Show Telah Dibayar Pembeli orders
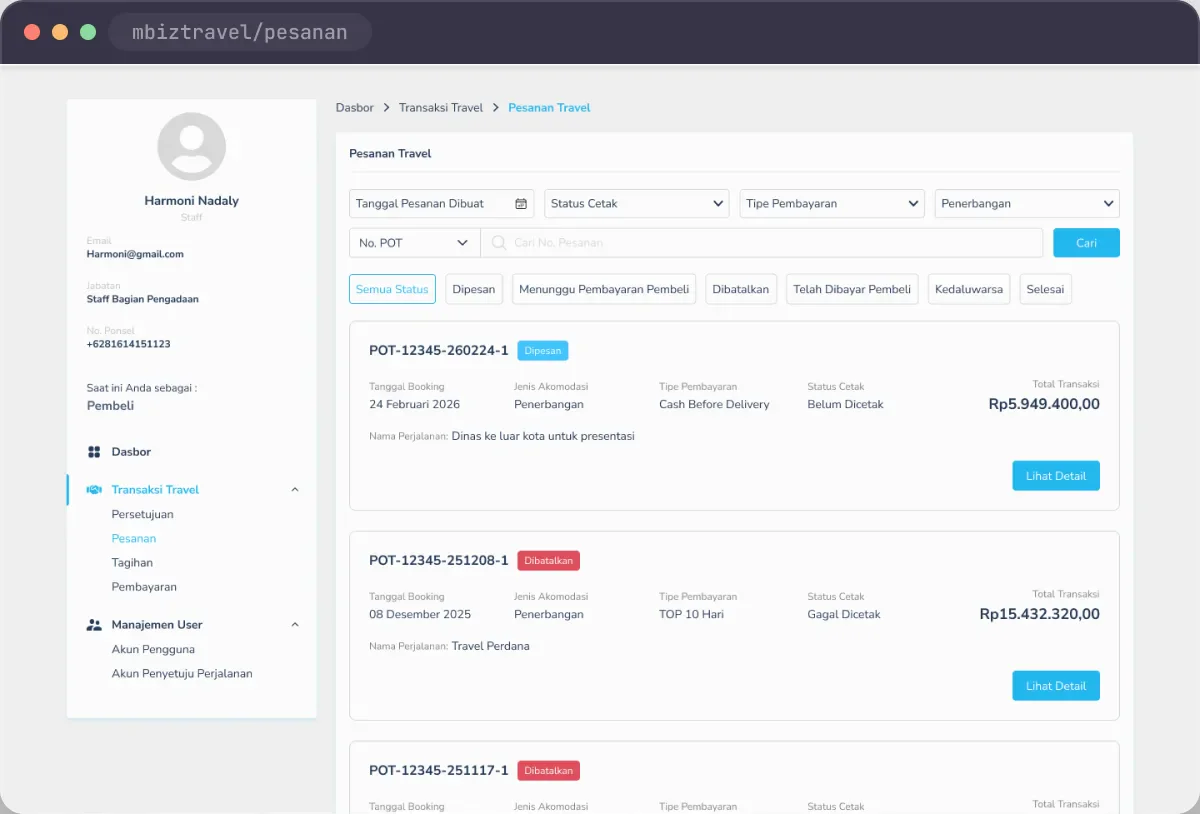 852,289
